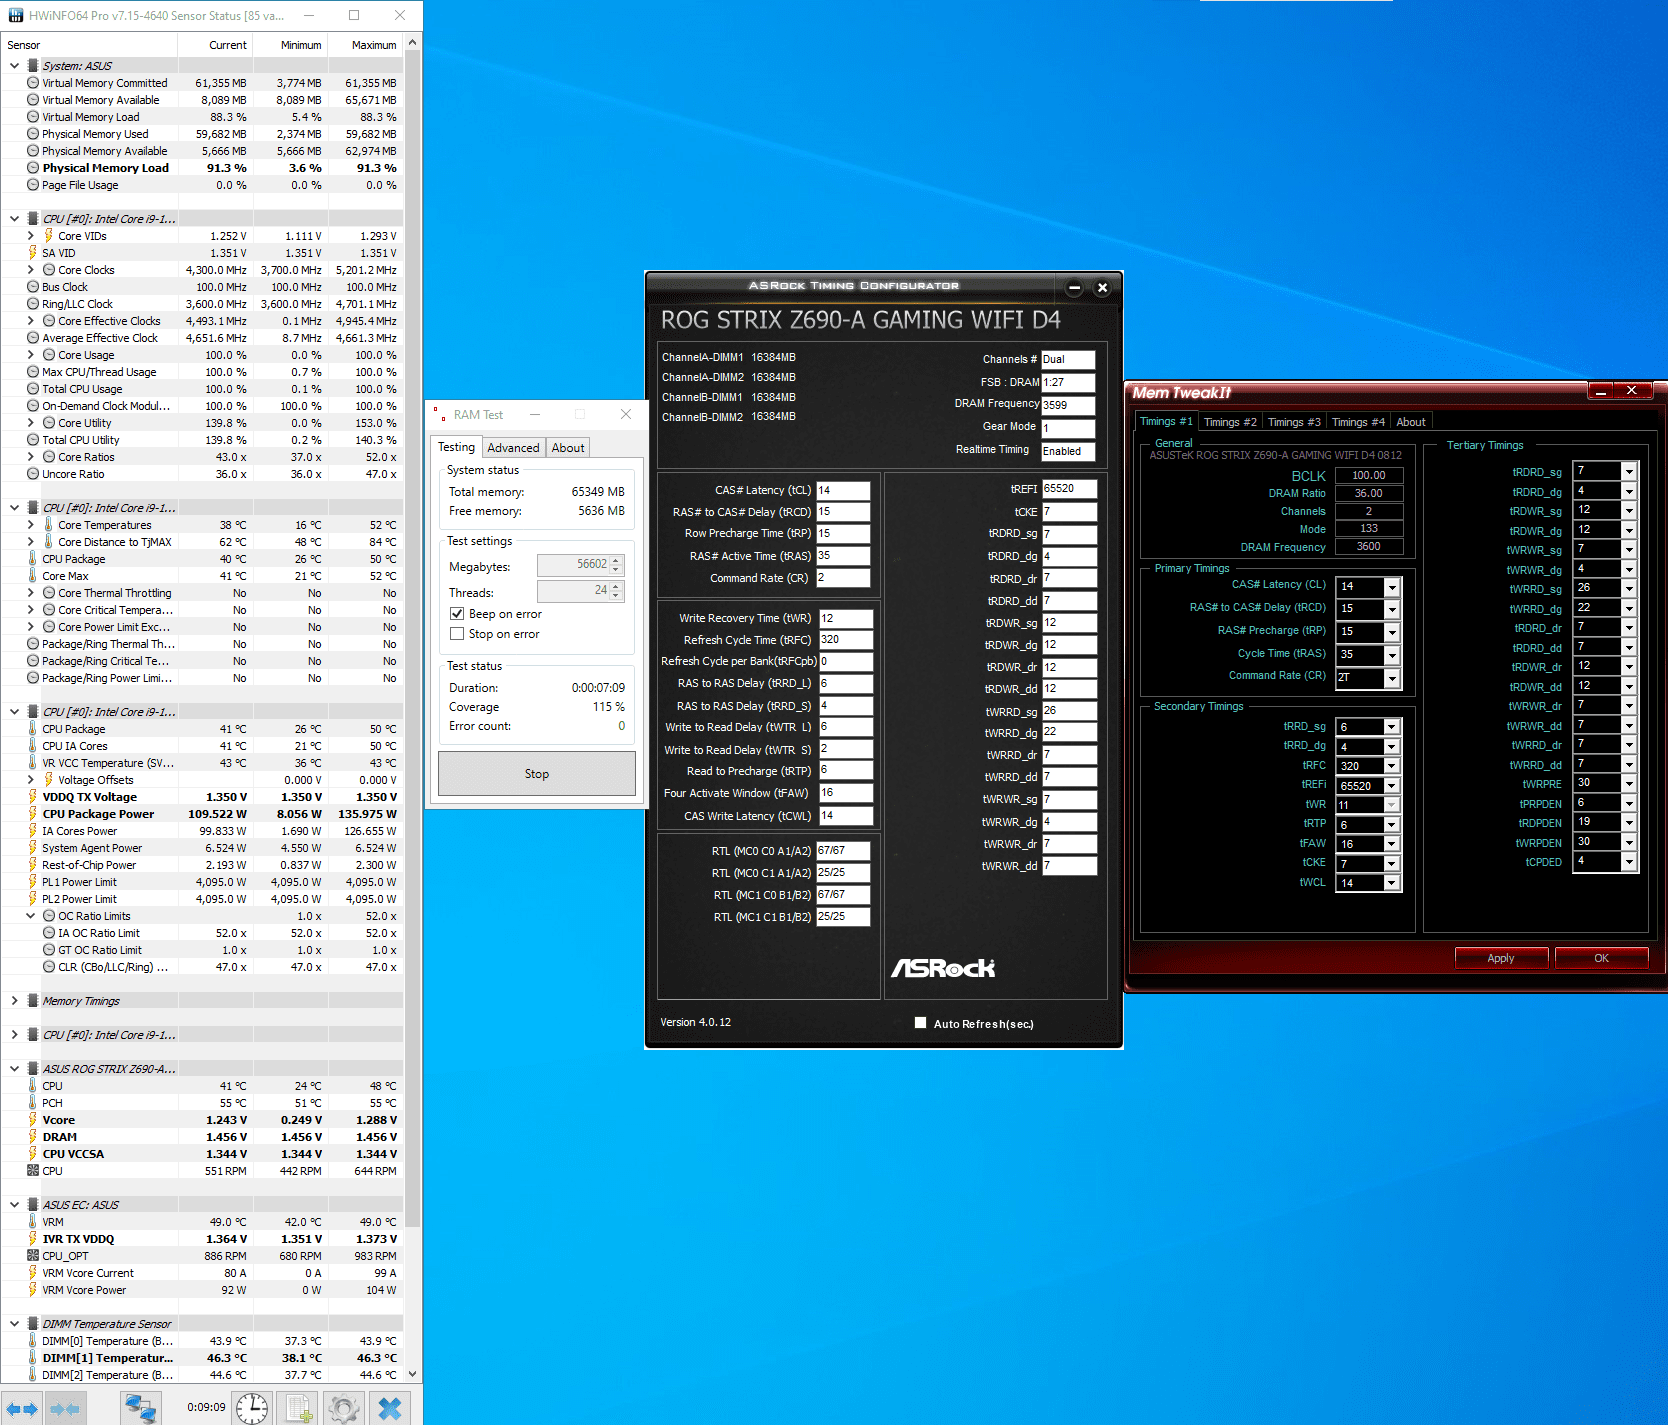
Task: Select the Timings #2 tab in Mem TweakIt
Action: pos(1230,422)
